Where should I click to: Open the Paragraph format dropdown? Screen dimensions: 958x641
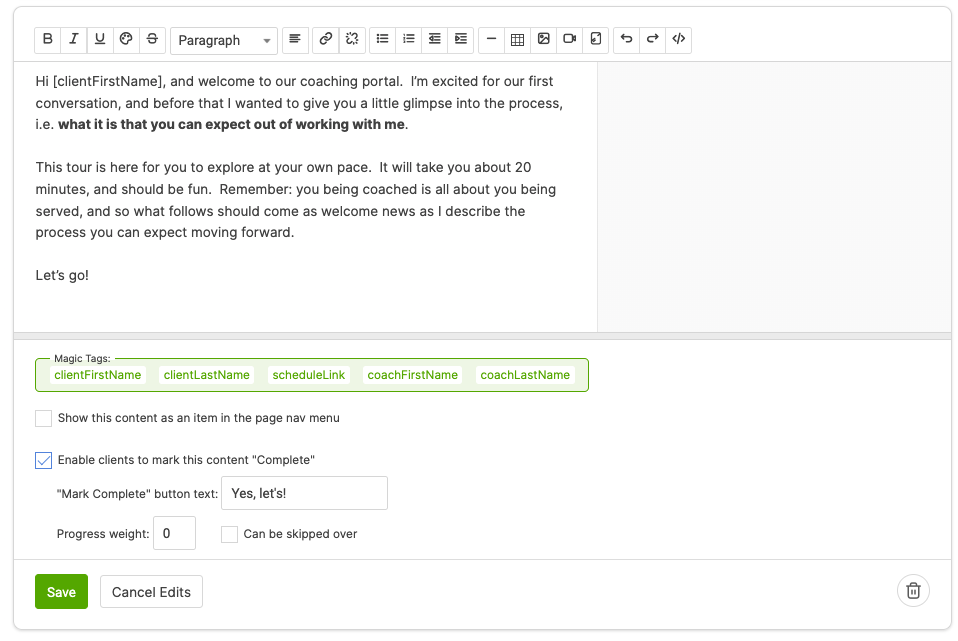tap(224, 40)
